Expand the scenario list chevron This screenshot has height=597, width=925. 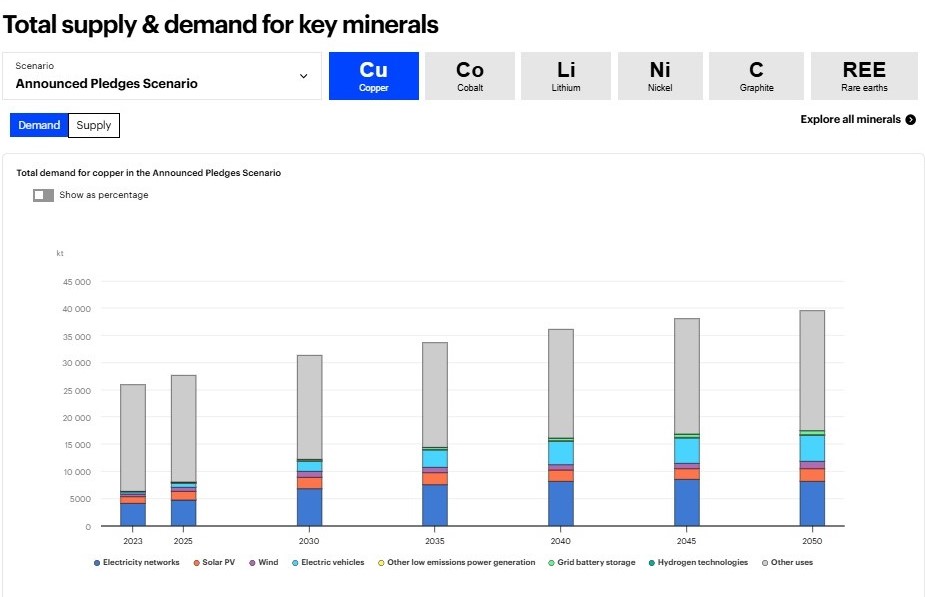304,76
